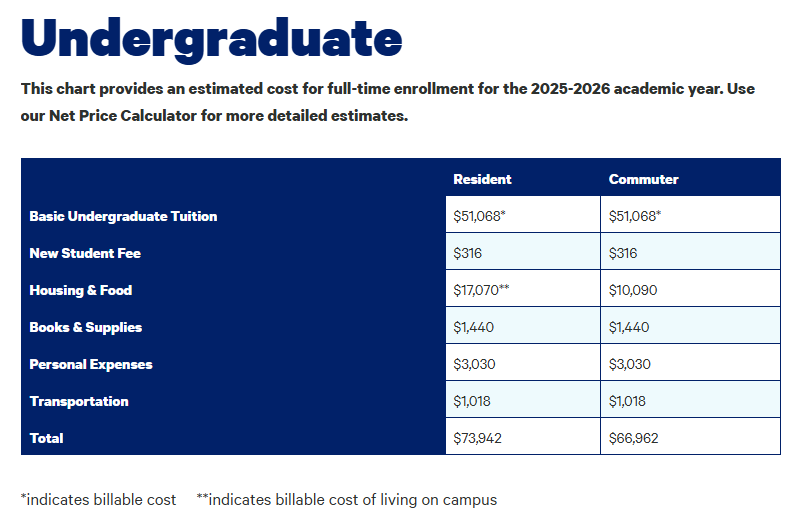Click the living on campus double-asterisk footnote
This screenshot has height=516, width=810.
(347, 499)
